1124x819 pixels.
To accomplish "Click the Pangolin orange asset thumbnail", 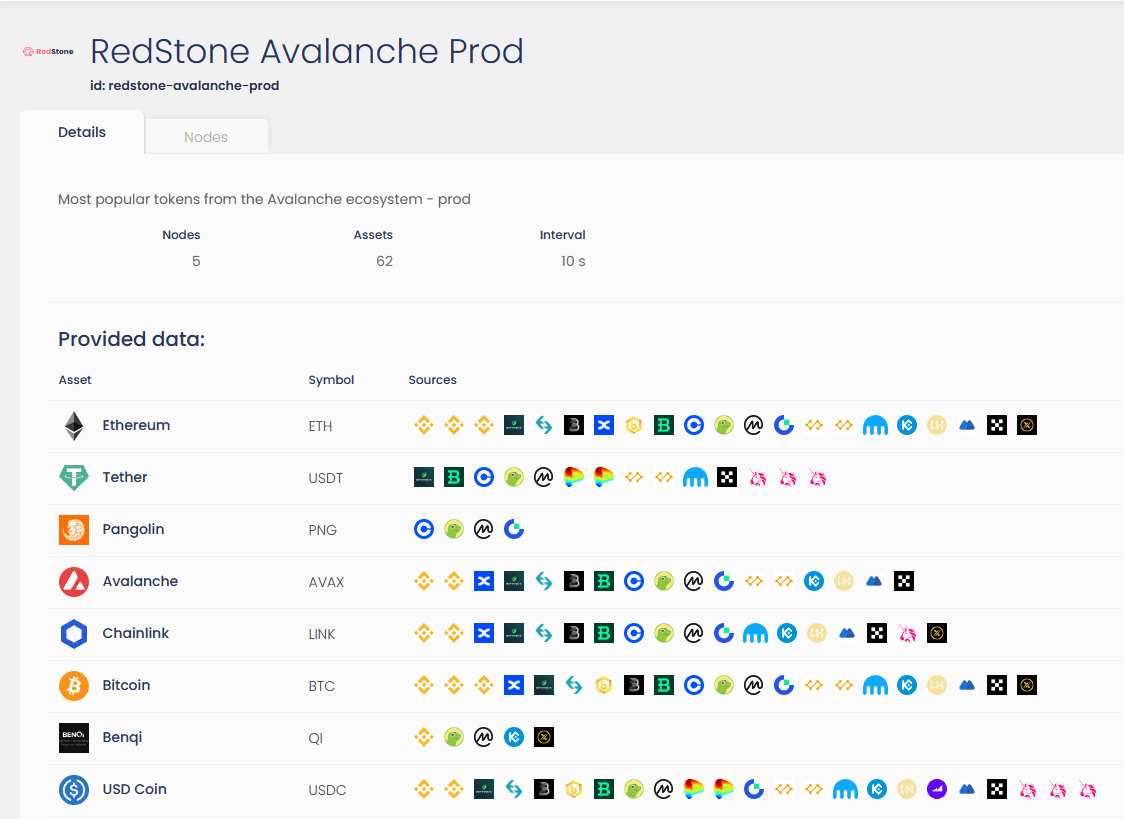I will pyautogui.click(x=74, y=530).
